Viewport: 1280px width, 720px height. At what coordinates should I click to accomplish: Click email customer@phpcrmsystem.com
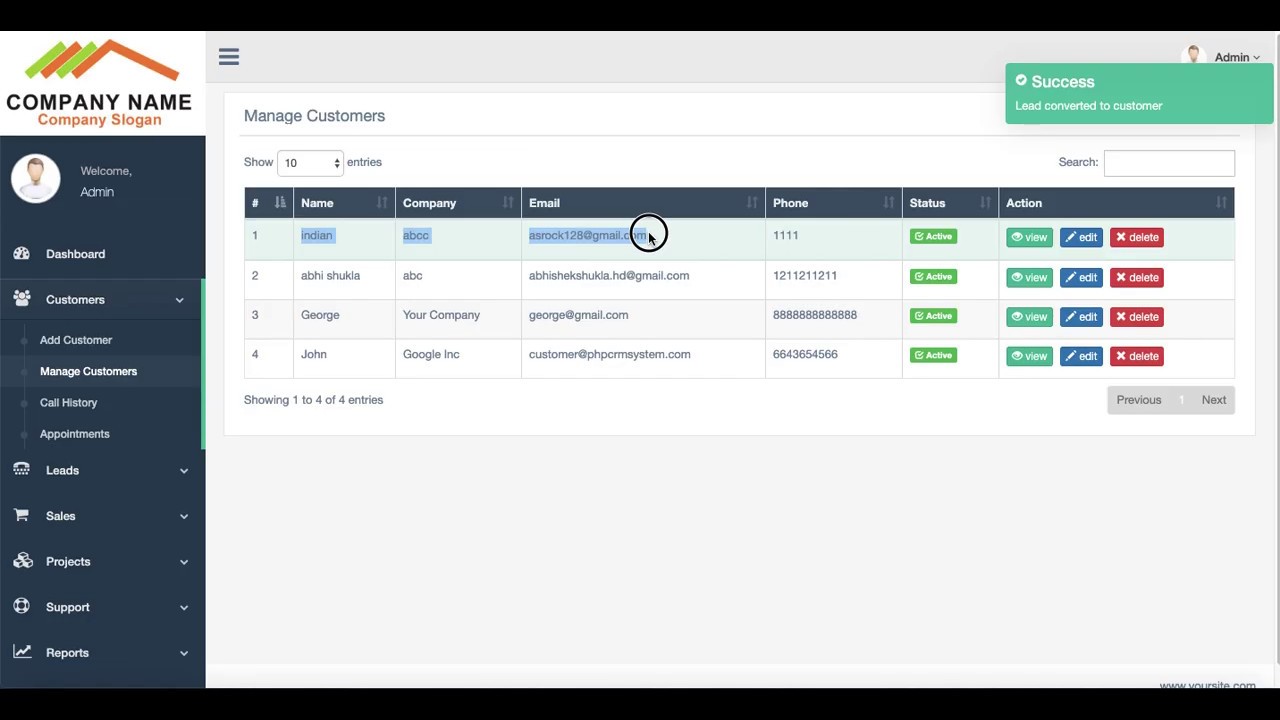(609, 354)
